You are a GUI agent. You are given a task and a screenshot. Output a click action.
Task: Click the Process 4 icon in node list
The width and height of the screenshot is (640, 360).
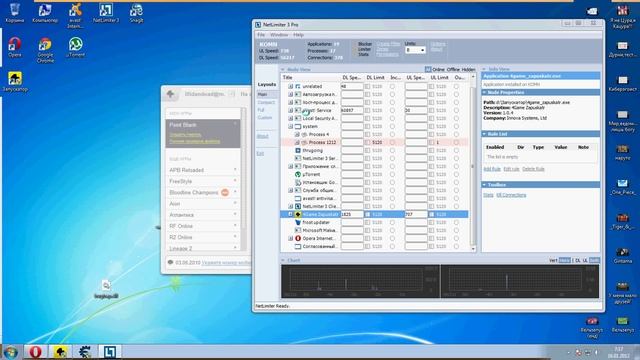pos(304,134)
